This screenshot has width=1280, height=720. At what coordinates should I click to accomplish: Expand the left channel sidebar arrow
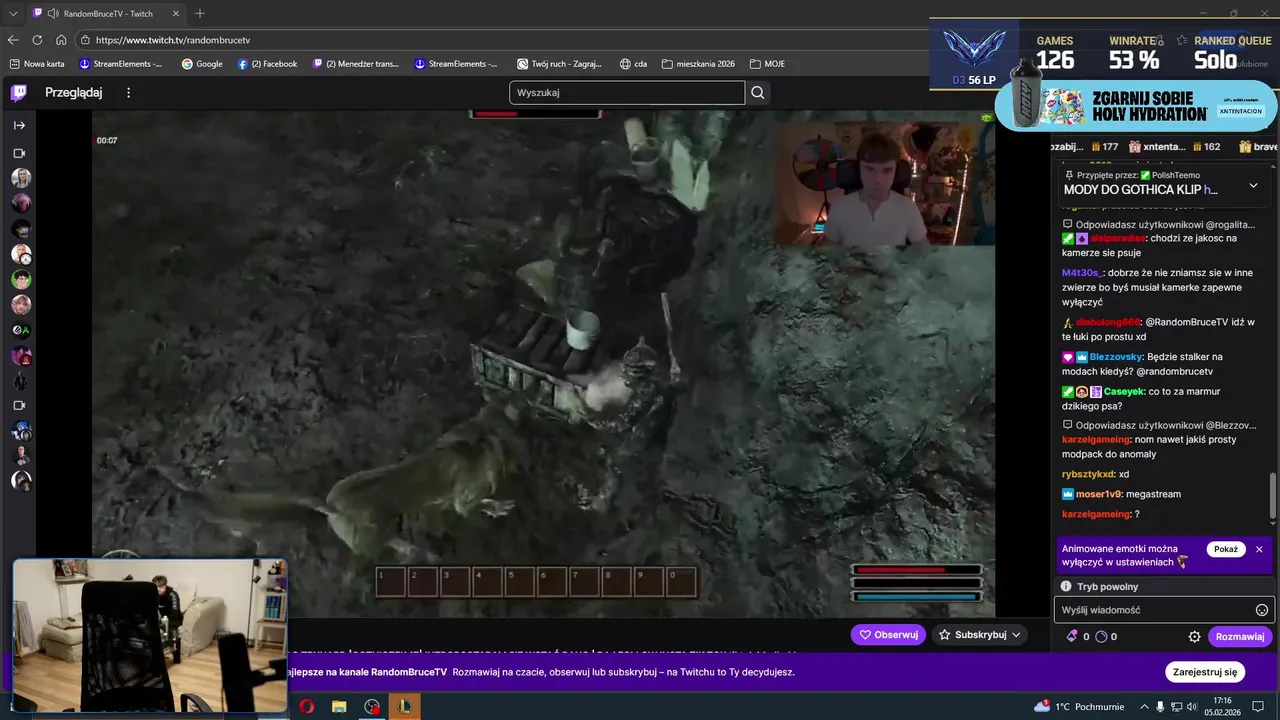point(19,125)
